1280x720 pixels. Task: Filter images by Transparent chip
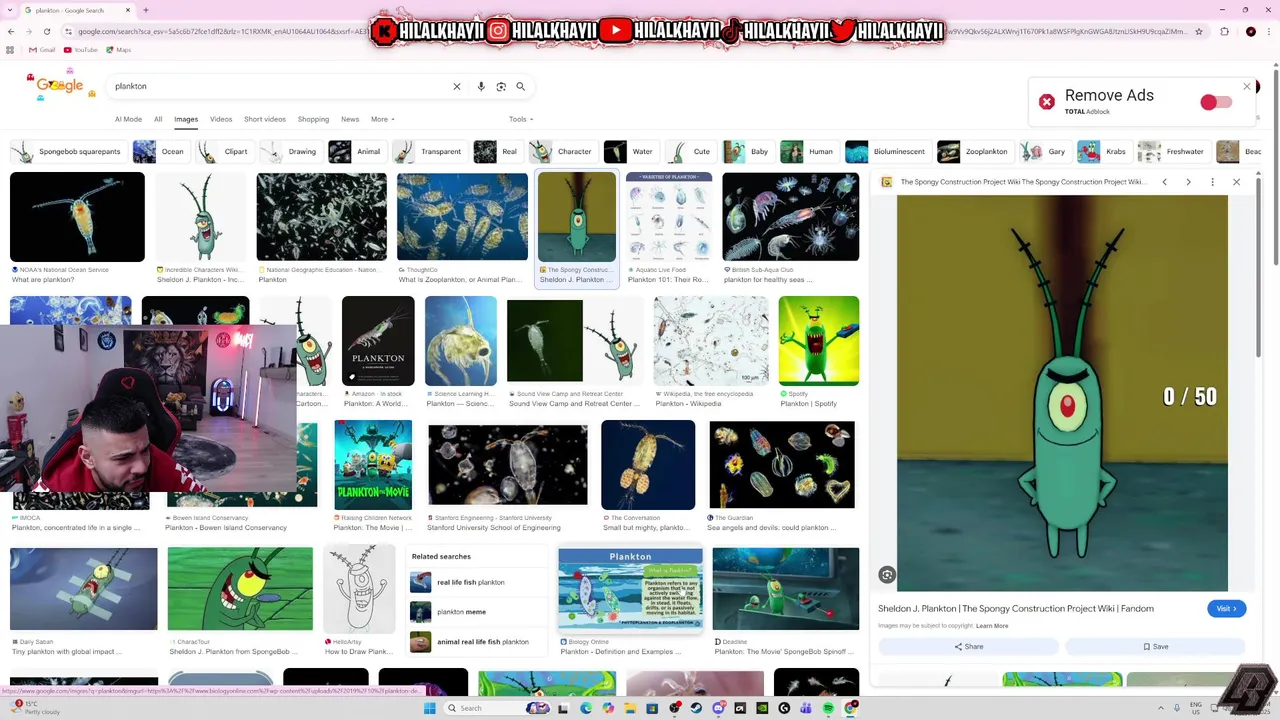[428, 152]
